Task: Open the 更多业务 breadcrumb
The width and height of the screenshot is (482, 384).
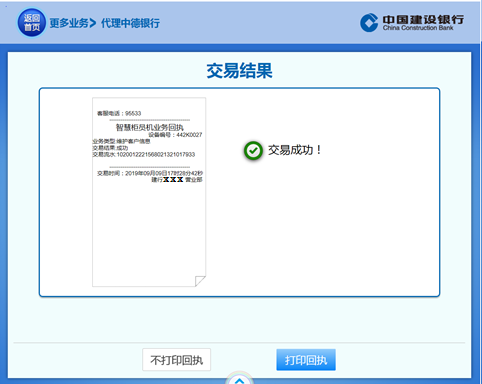Action: (69, 23)
